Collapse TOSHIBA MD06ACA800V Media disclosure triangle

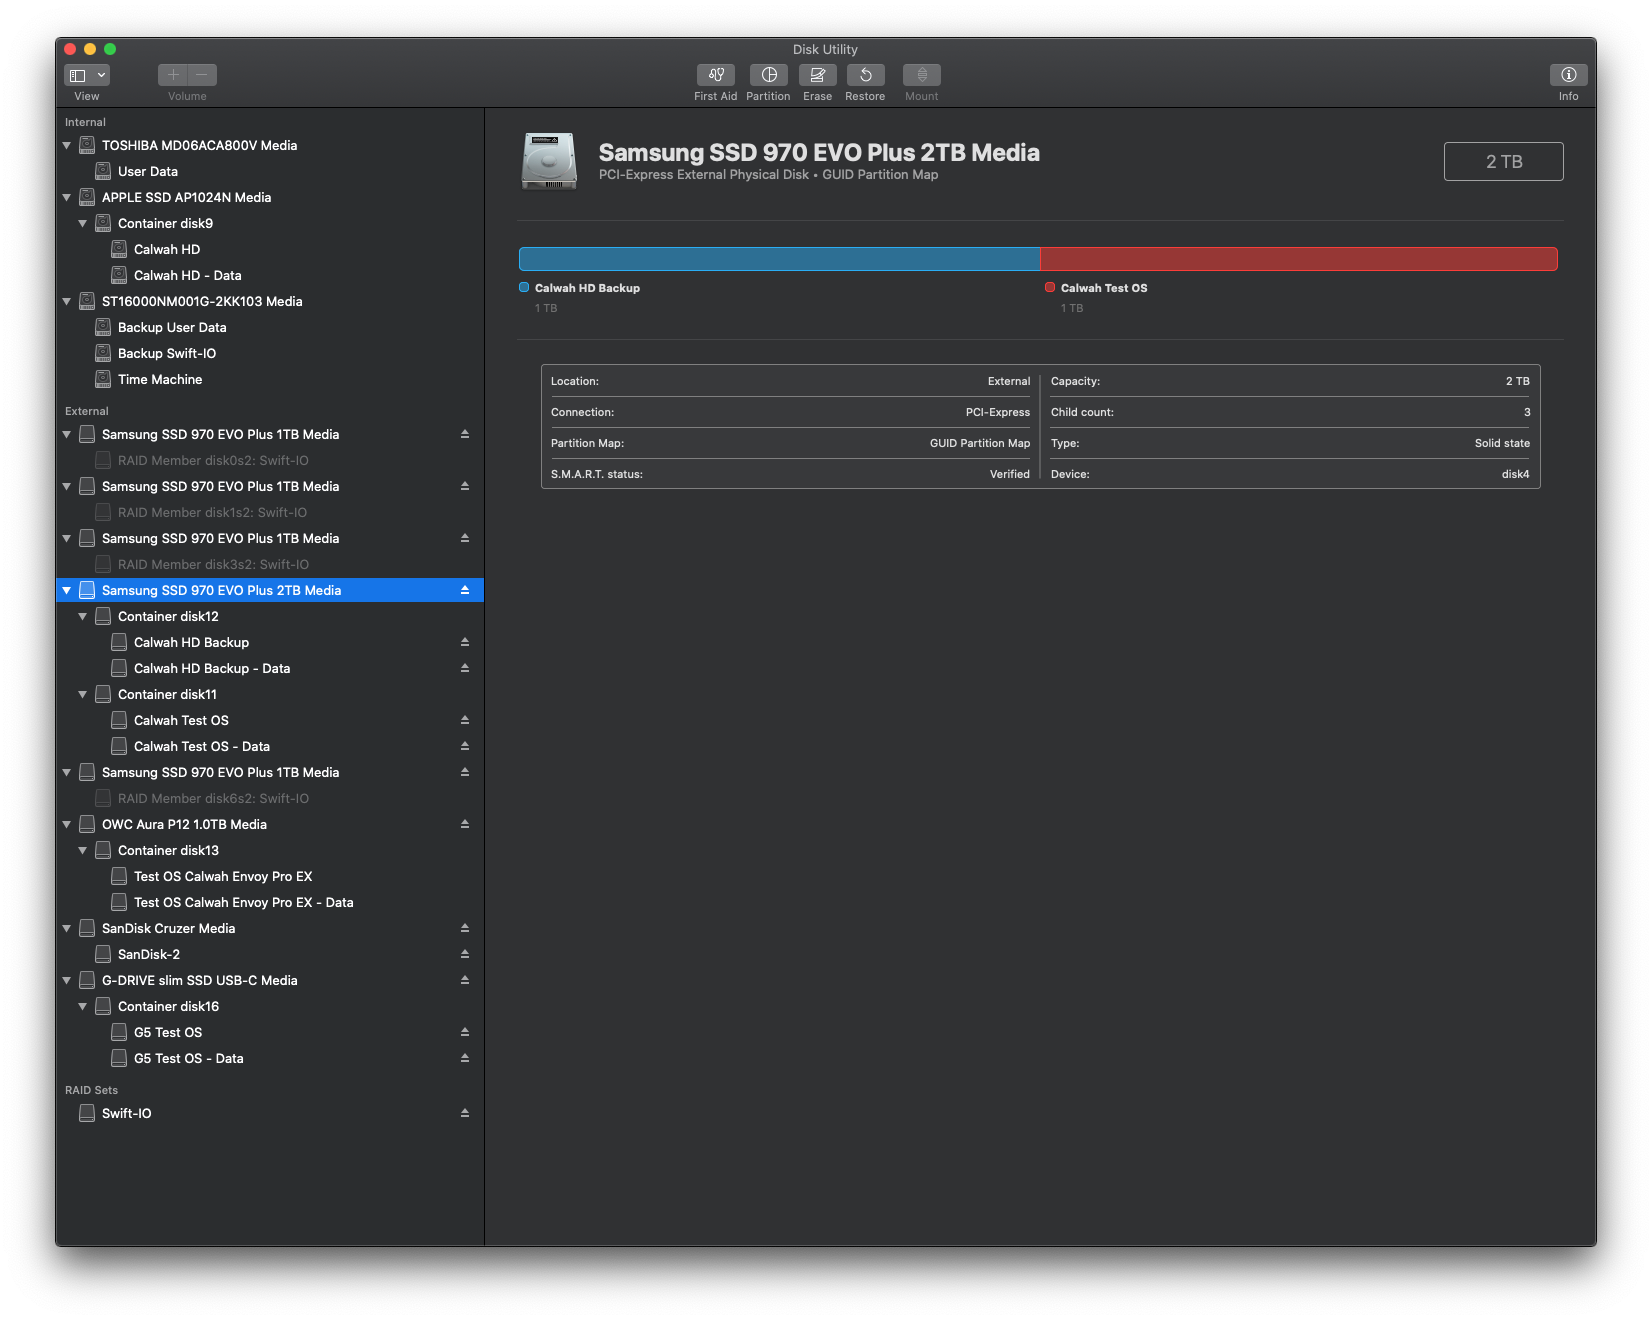point(67,146)
